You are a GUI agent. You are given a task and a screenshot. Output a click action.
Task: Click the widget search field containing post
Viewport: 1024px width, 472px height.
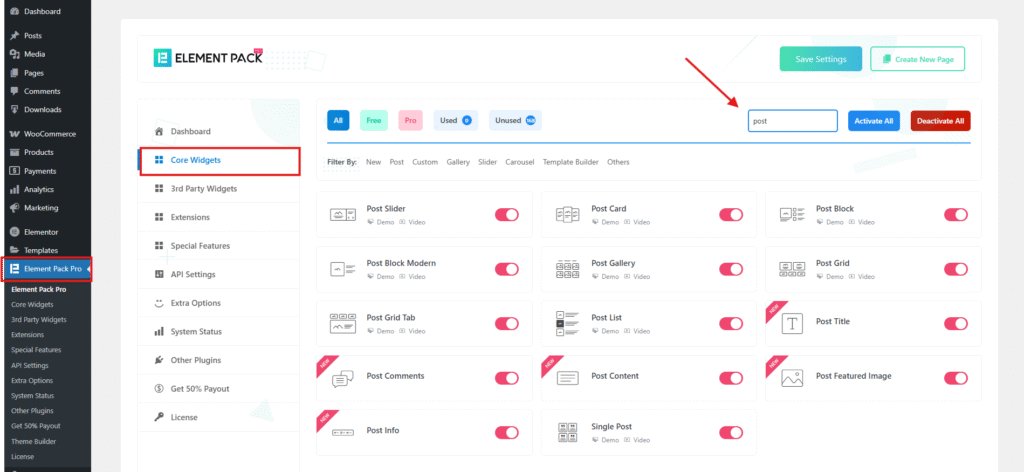click(793, 121)
